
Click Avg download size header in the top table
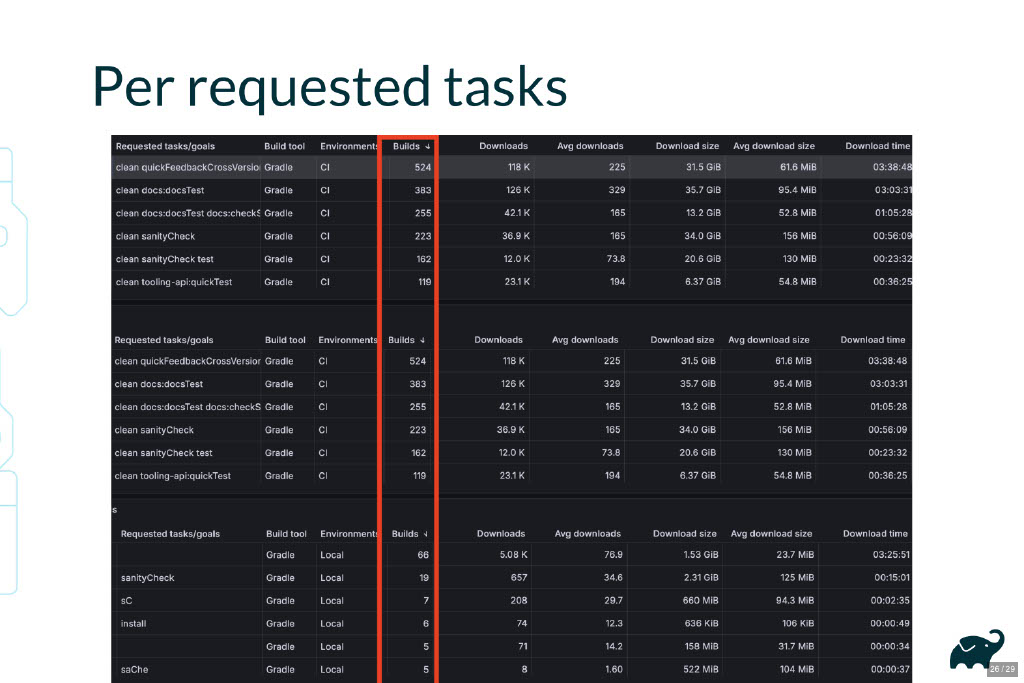click(774, 146)
